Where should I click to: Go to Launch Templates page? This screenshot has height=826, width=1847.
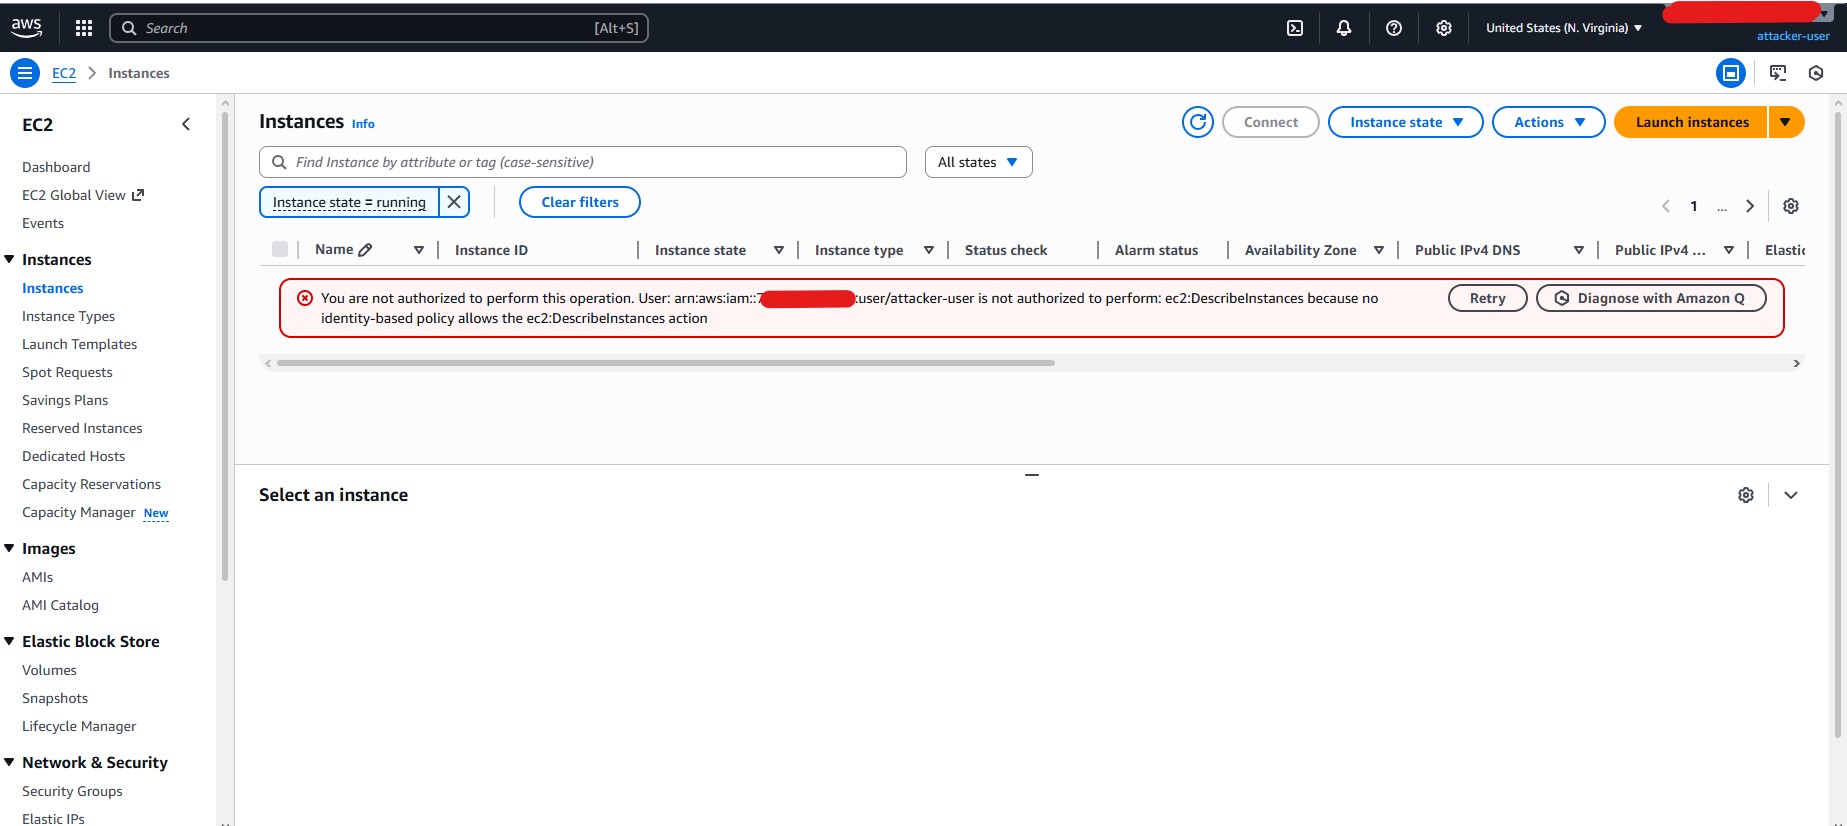pyautogui.click(x=79, y=344)
